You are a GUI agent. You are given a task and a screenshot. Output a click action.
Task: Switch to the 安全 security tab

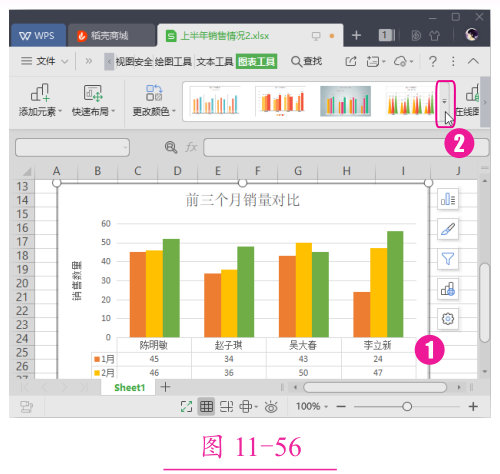pyautogui.click(x=143, y=61)
